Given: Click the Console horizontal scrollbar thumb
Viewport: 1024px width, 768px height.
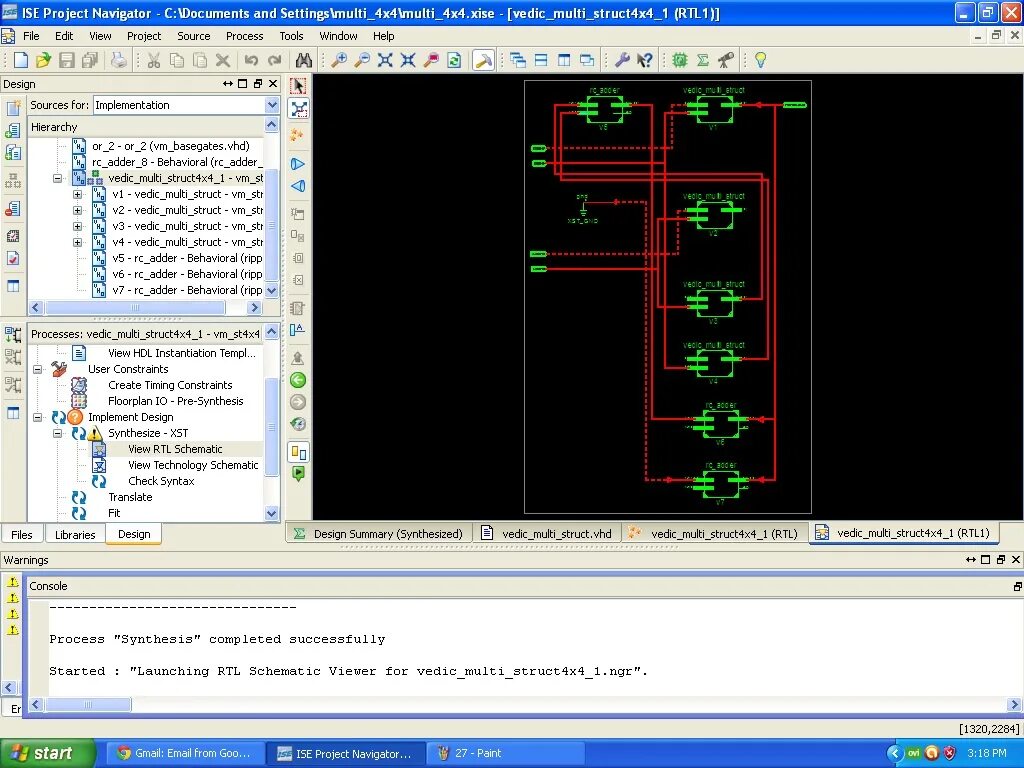Looking at the screenshot, I should coord(88,705).
